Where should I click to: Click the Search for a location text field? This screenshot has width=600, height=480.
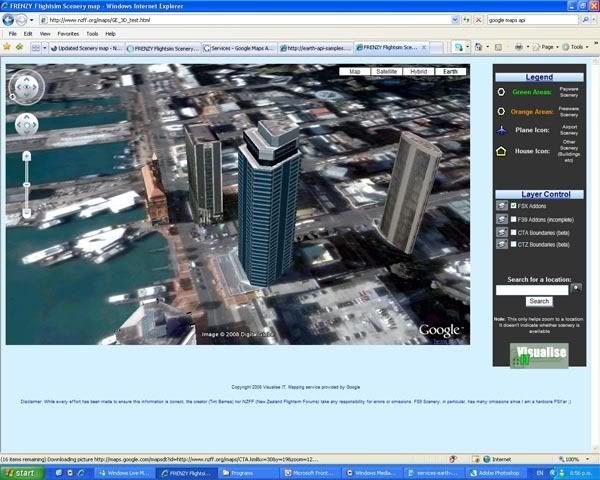point(532,289)
